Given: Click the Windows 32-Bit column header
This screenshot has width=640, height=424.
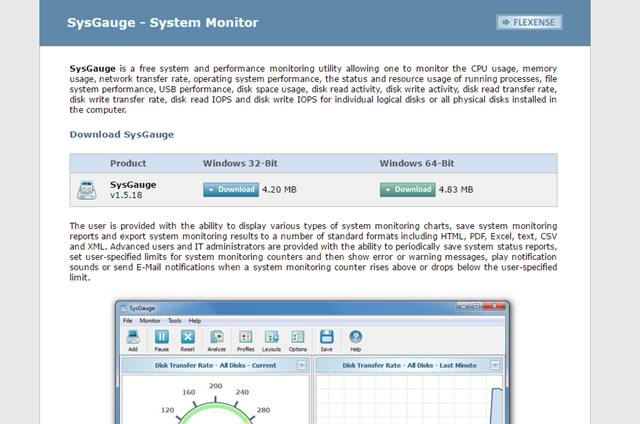Looking at the screenshot, I should pyautogui.click(x=240, y=164).
